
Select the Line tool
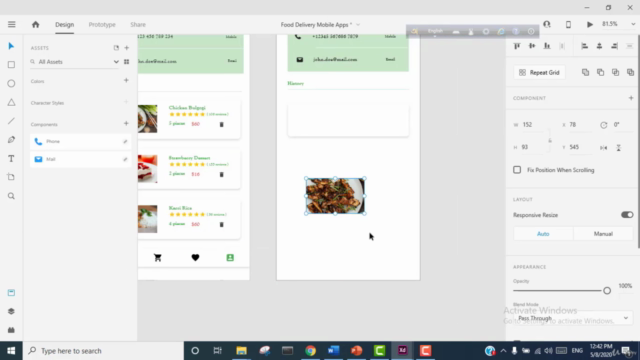11,121
